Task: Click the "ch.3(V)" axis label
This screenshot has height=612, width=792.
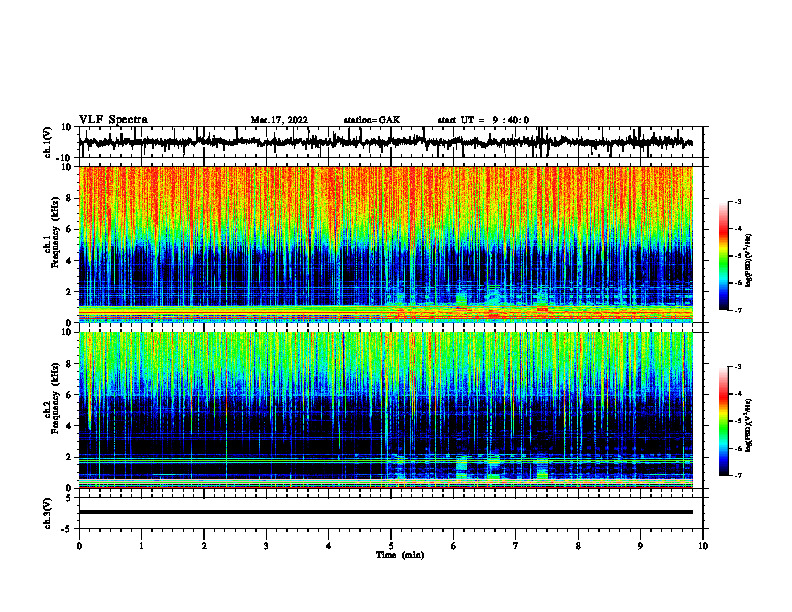Action: [x=48, y=513]
